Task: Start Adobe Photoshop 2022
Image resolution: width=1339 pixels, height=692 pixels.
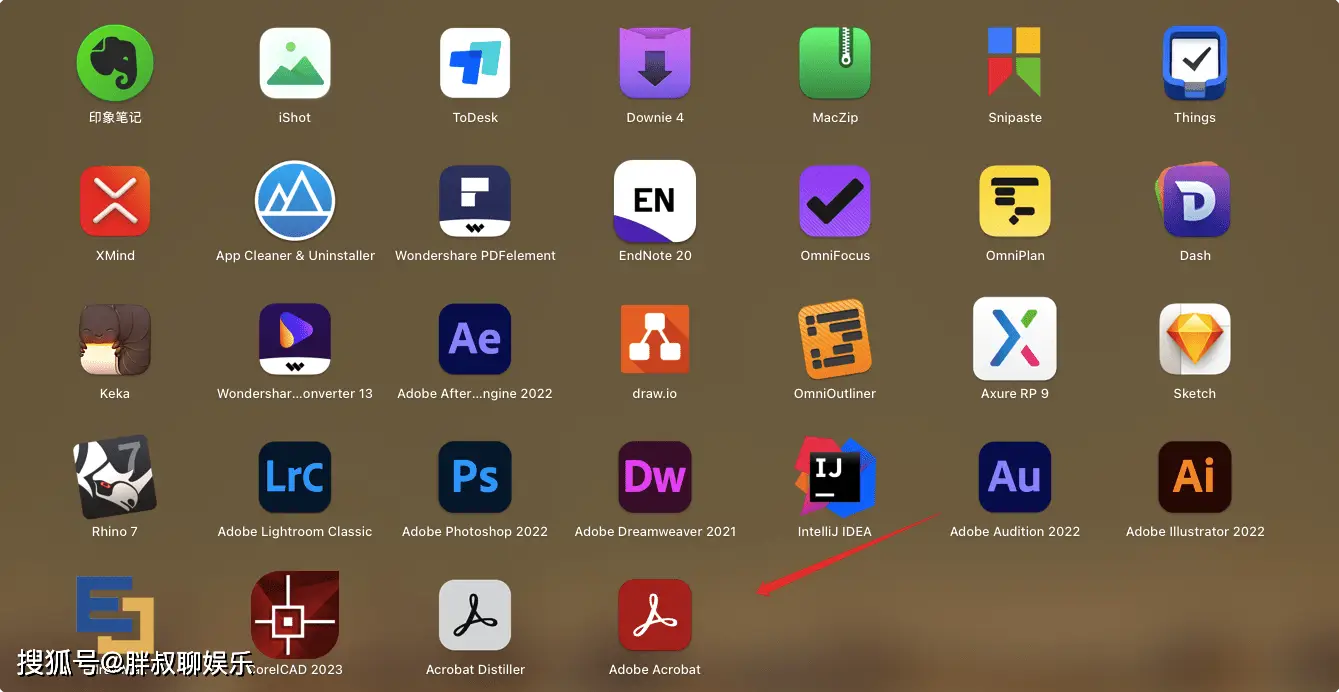Action: tap(474, 476)
